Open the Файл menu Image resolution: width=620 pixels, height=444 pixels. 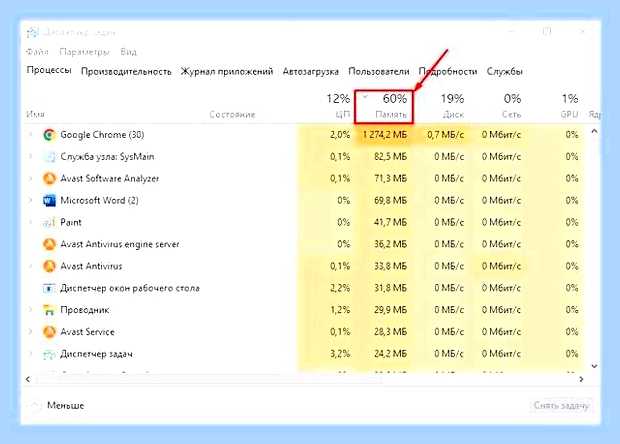click(37, 52)
